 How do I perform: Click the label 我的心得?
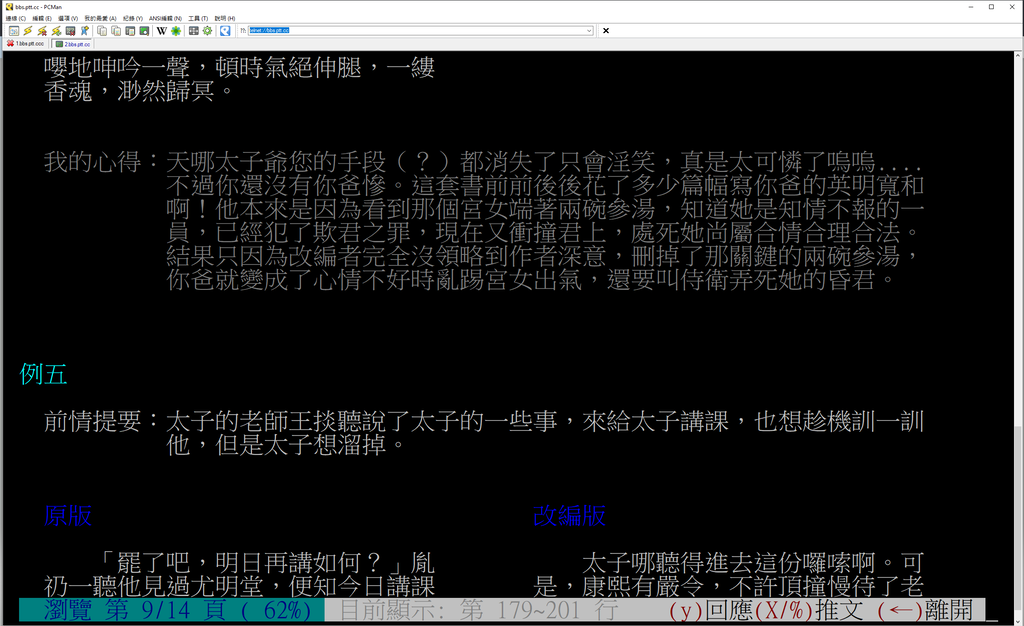(92, 162)
